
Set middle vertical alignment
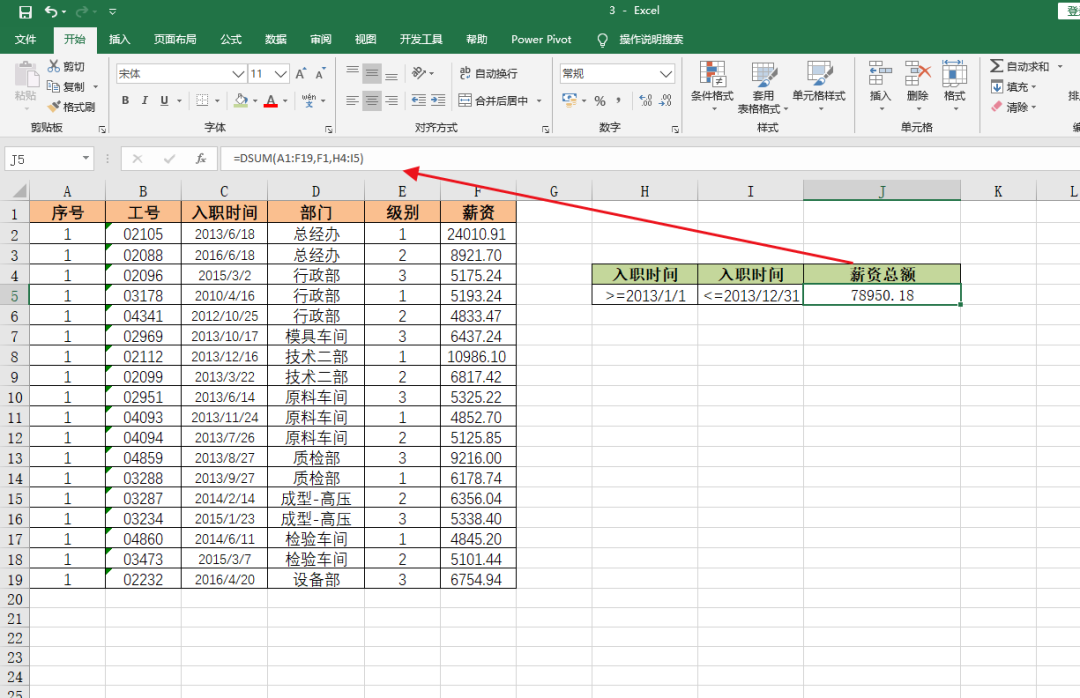point(372,74)
